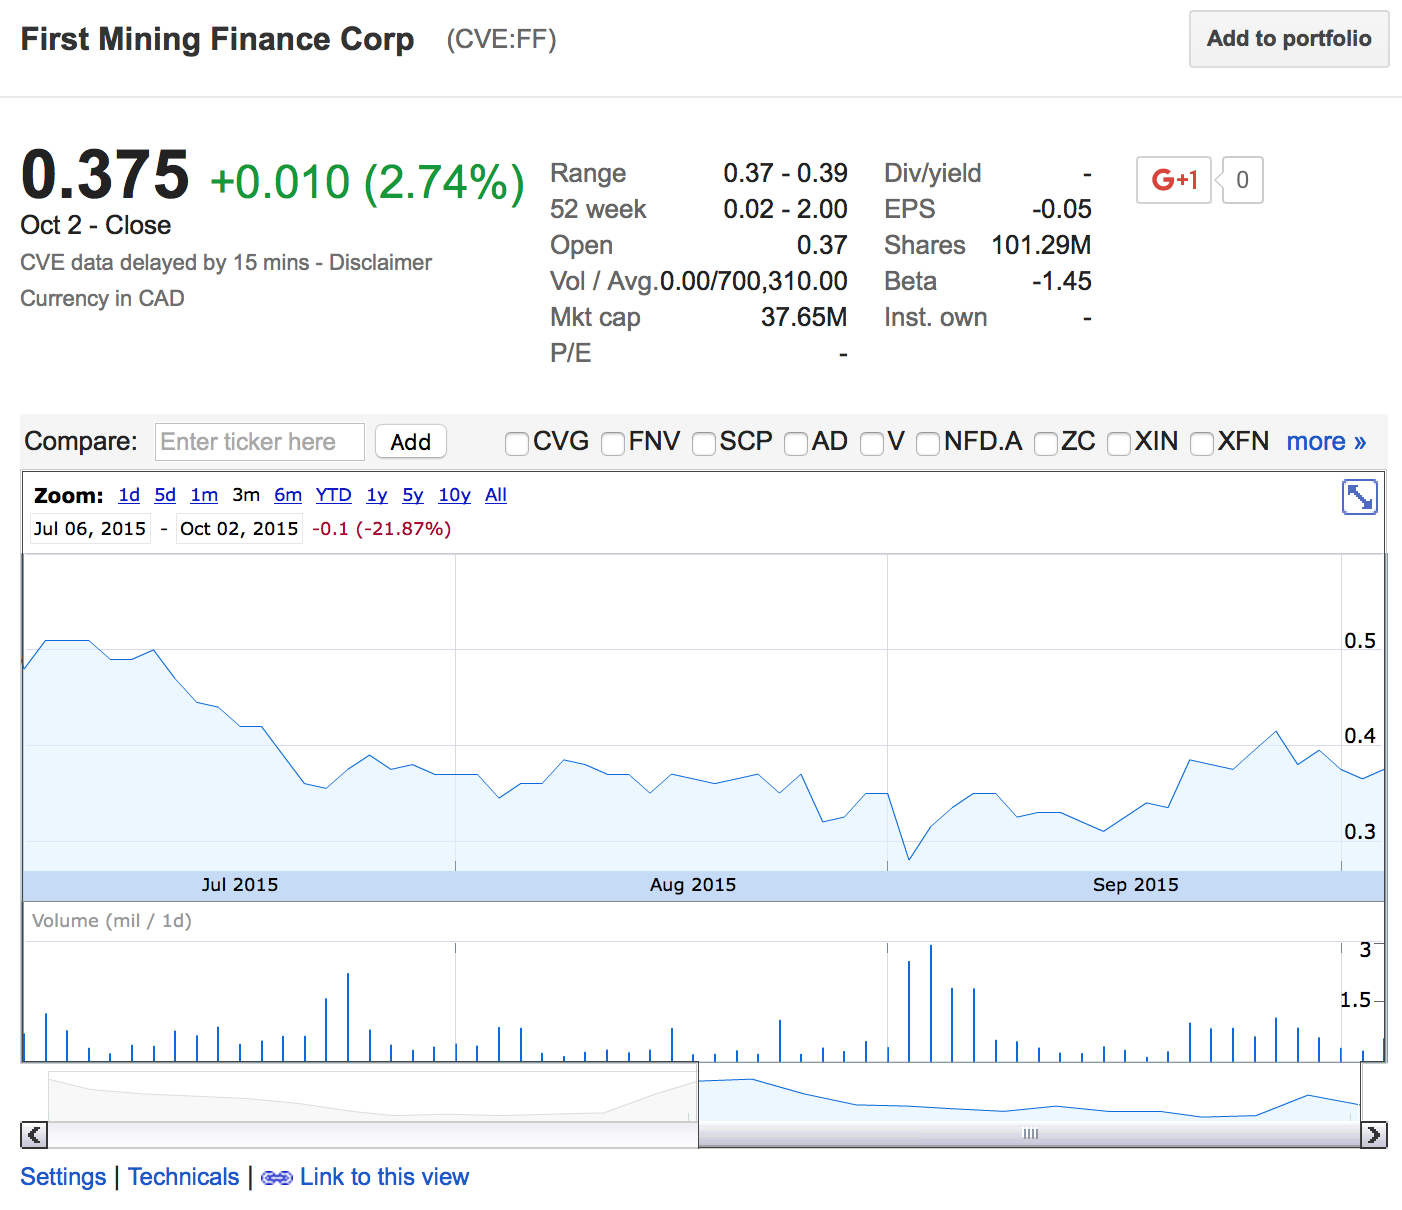Open the Disclaimer link
1402x1210 pixels.
(380, 262)
